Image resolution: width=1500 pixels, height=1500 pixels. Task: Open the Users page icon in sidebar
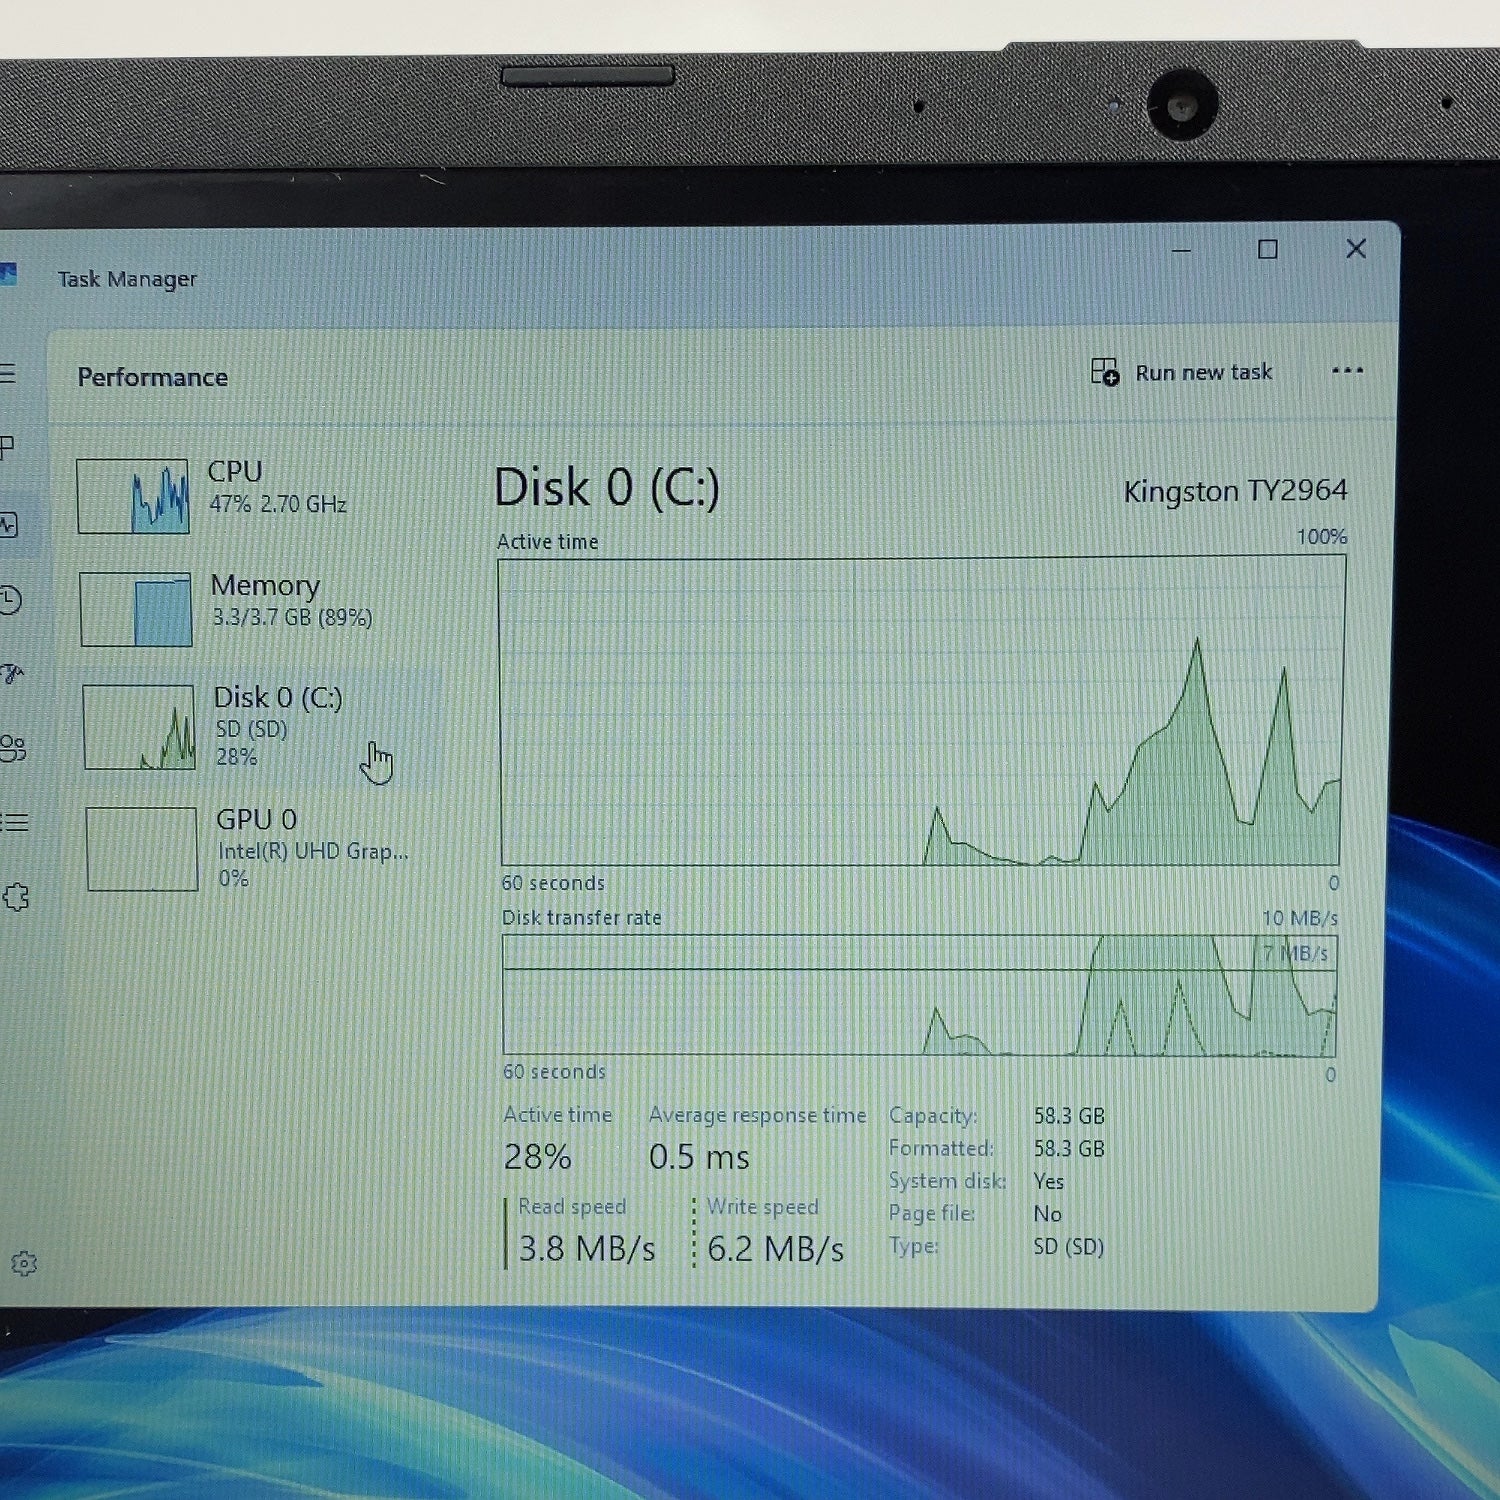point(12,748)
